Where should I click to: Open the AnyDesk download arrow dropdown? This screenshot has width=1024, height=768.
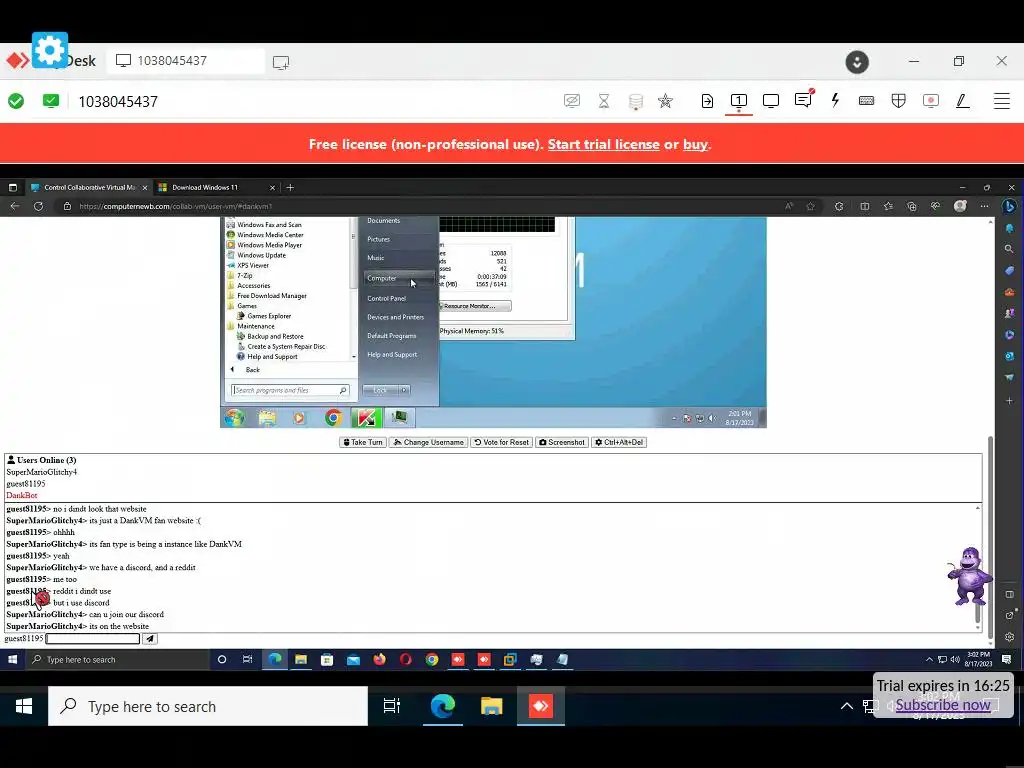point(857,62)
